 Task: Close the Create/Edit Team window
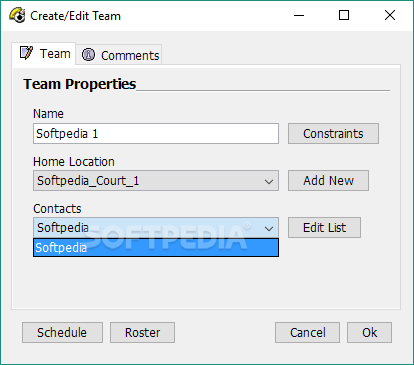pyautogui.click(x=390, y=15)
